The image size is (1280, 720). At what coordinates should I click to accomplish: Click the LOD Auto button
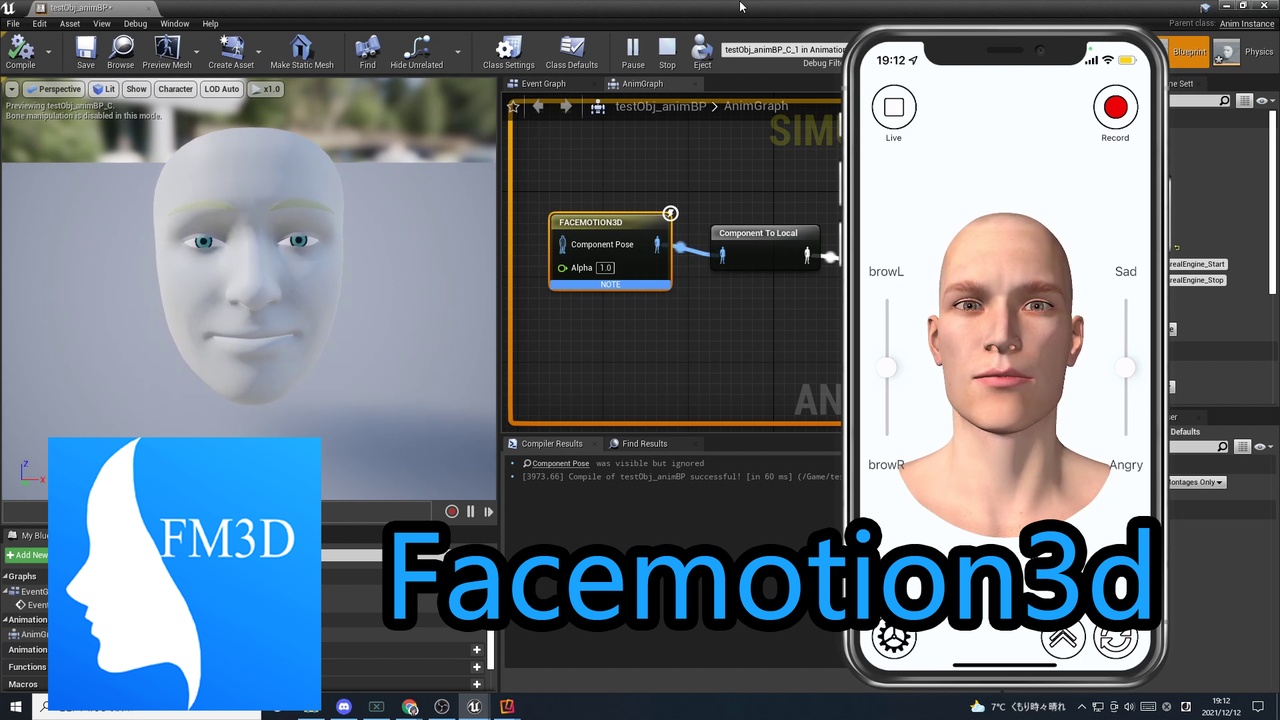click(222, 89)
